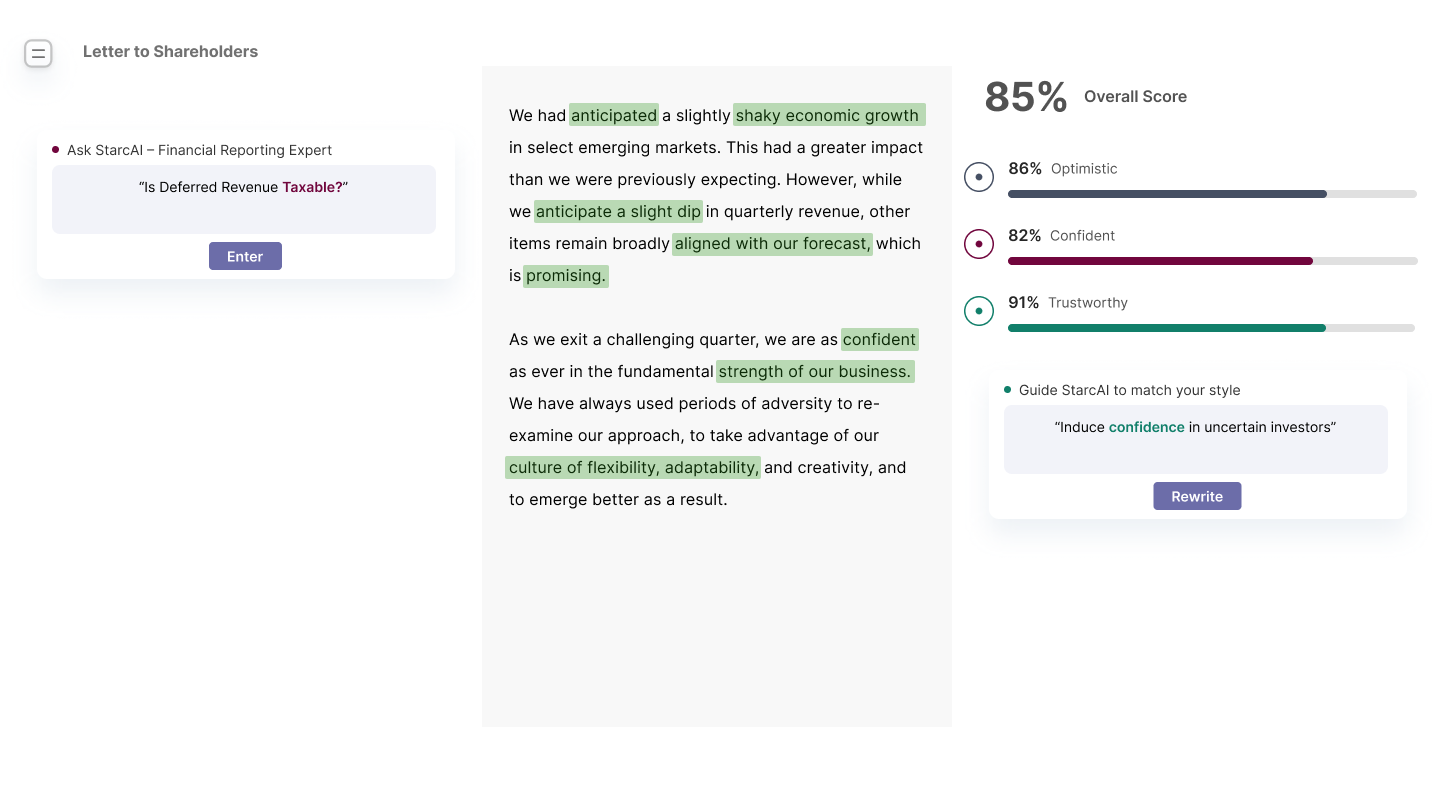
Task: Select the Optimistic score radio icon
Action: tap(978, 177)
